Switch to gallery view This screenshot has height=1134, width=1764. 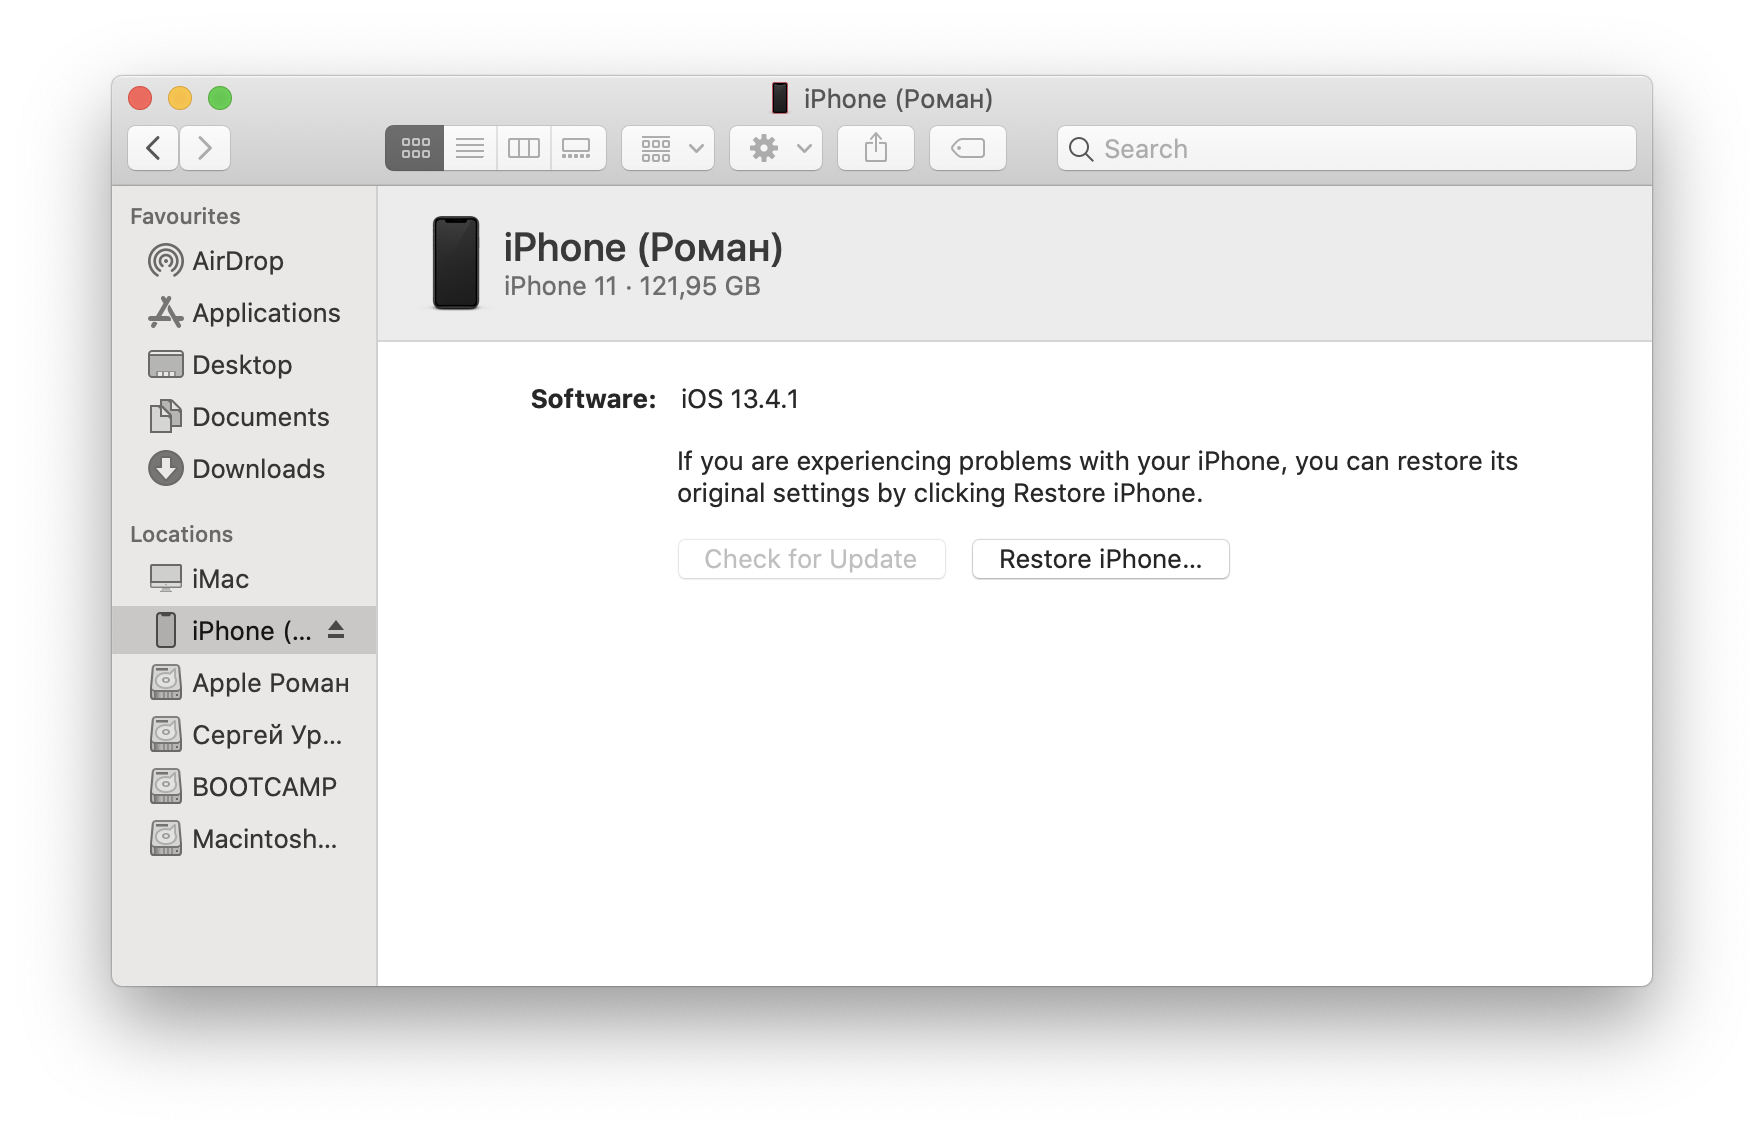point(578,149)
